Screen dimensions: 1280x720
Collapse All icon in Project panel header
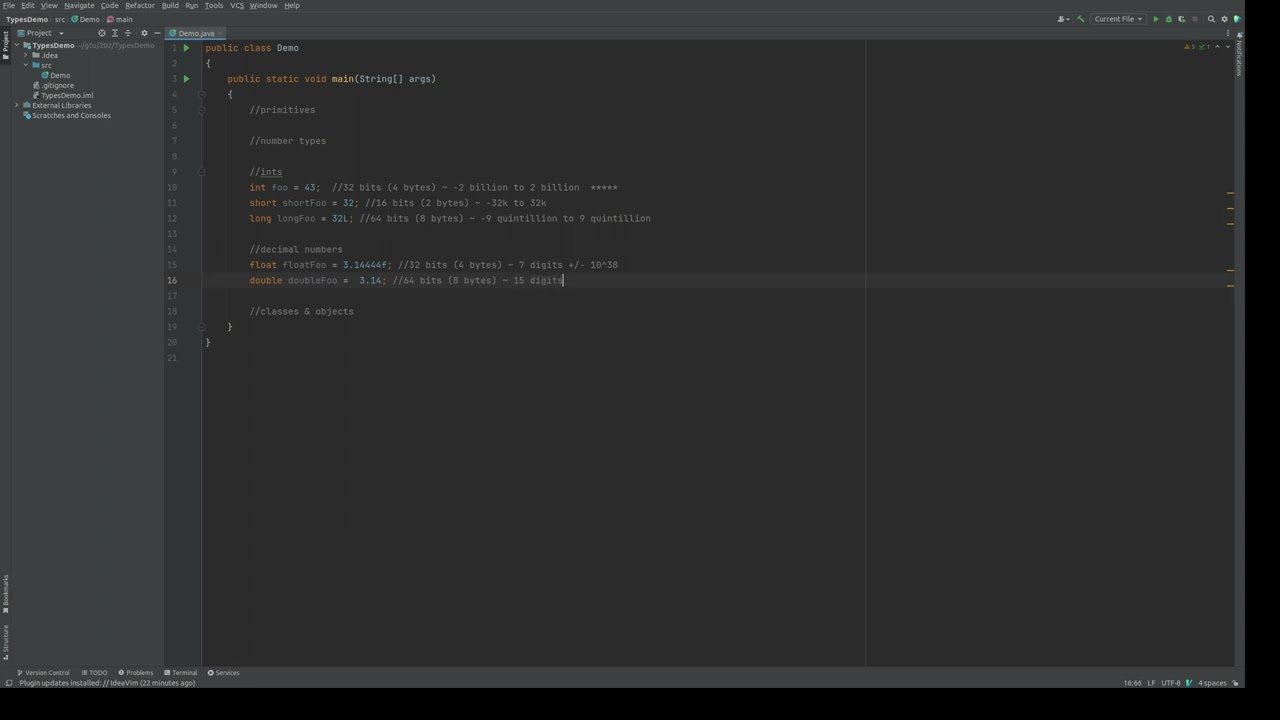pos(127,33)
